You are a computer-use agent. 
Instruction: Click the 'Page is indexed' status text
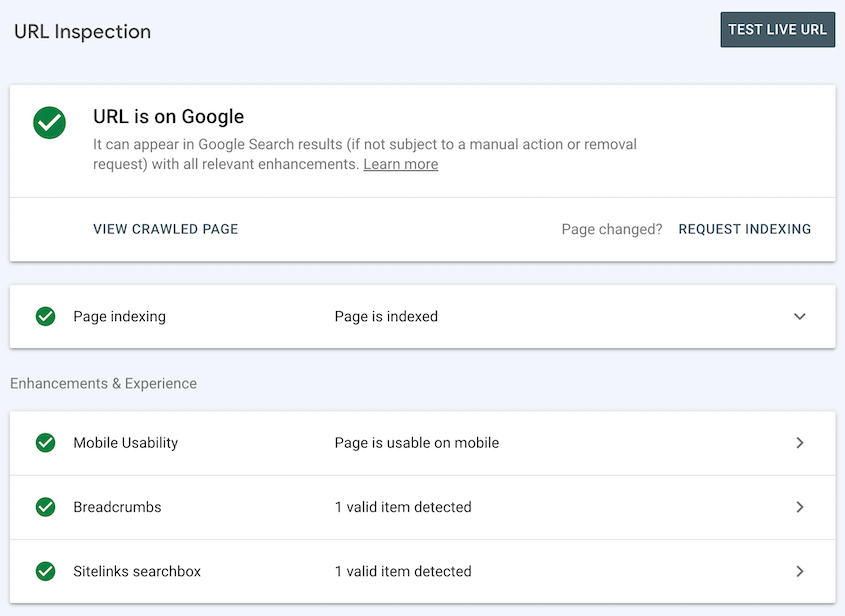pyautogui.click(x=386, y=316)
